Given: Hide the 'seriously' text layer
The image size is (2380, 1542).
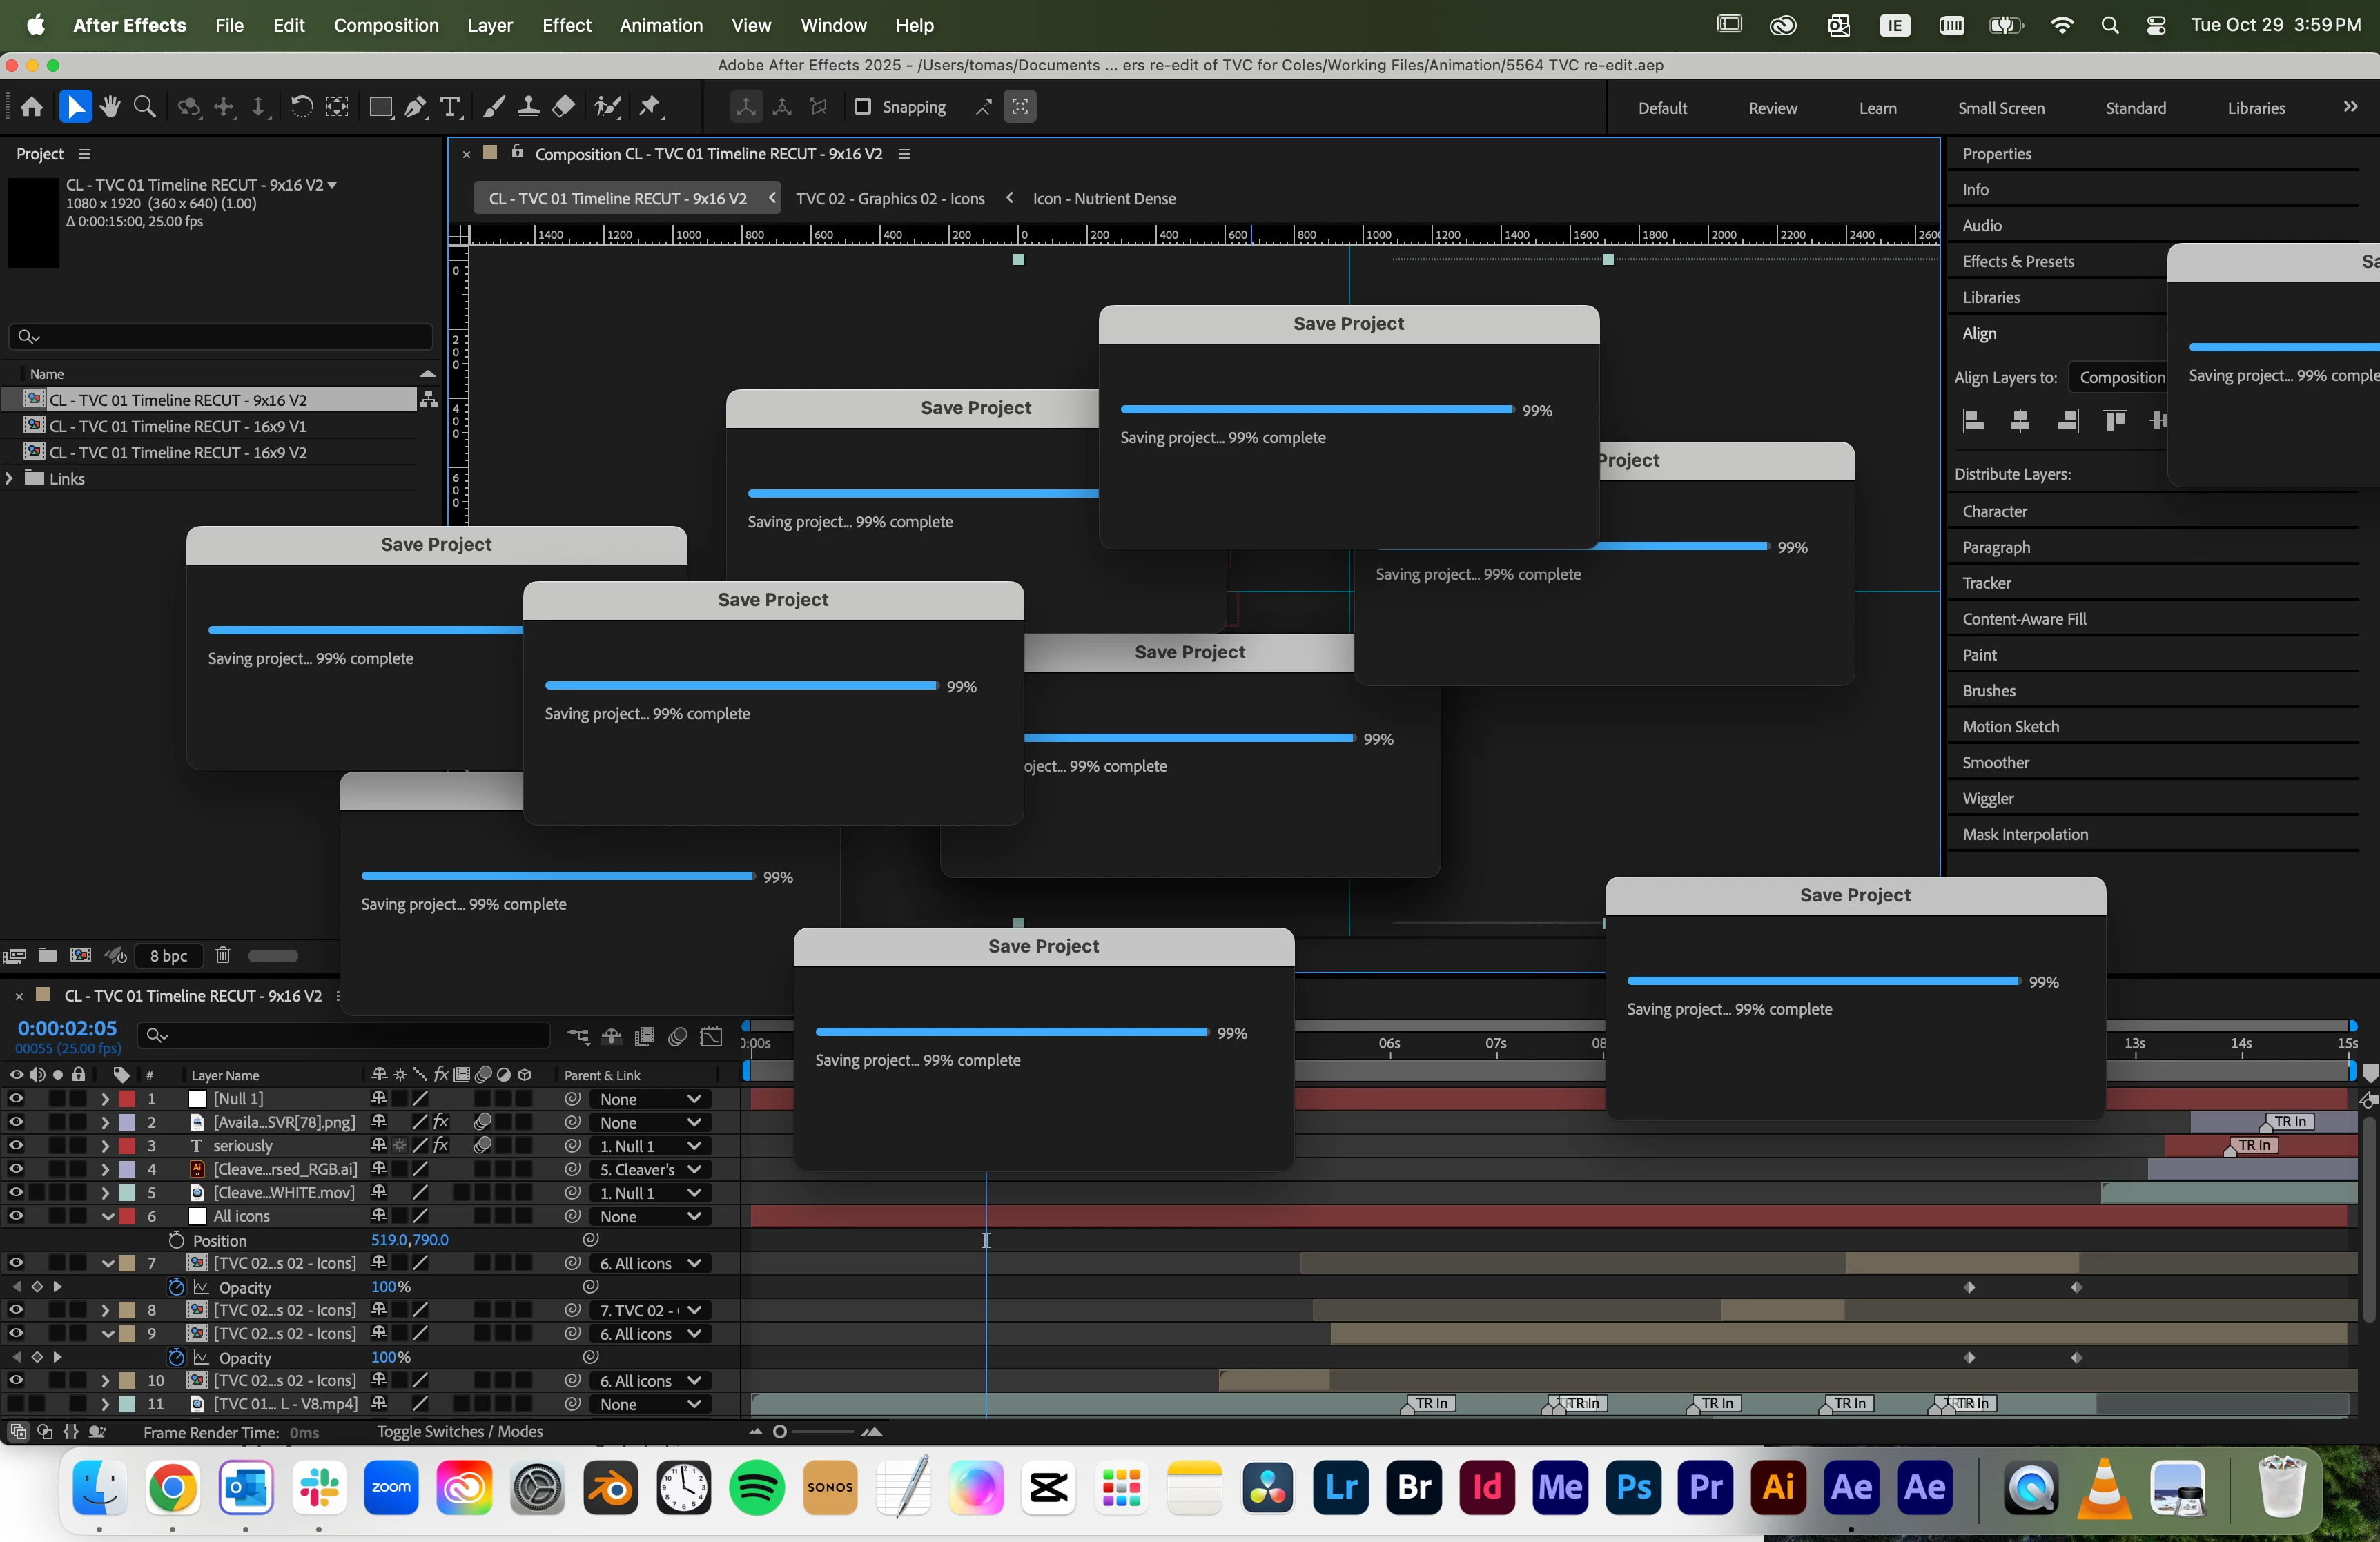Looking at the screenshot, I should click(16, 1146).
